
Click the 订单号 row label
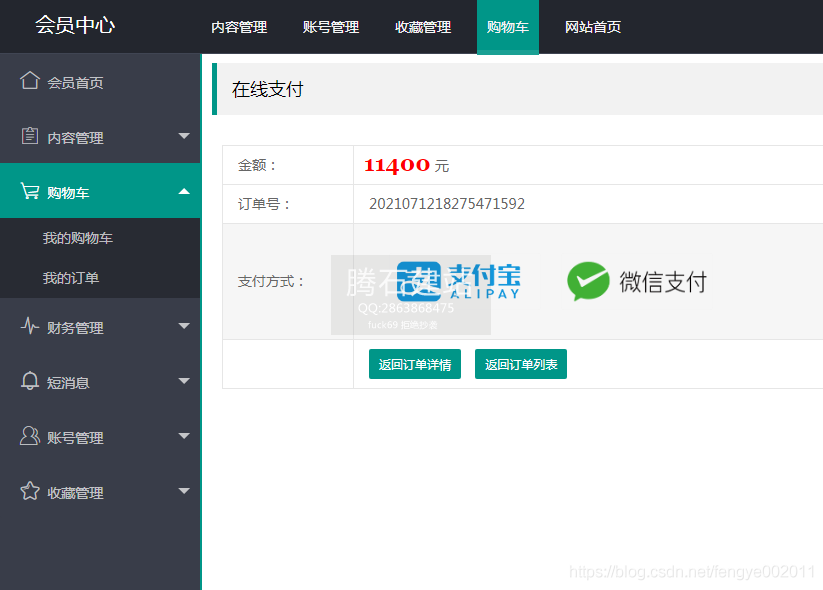tap(264, 204)
